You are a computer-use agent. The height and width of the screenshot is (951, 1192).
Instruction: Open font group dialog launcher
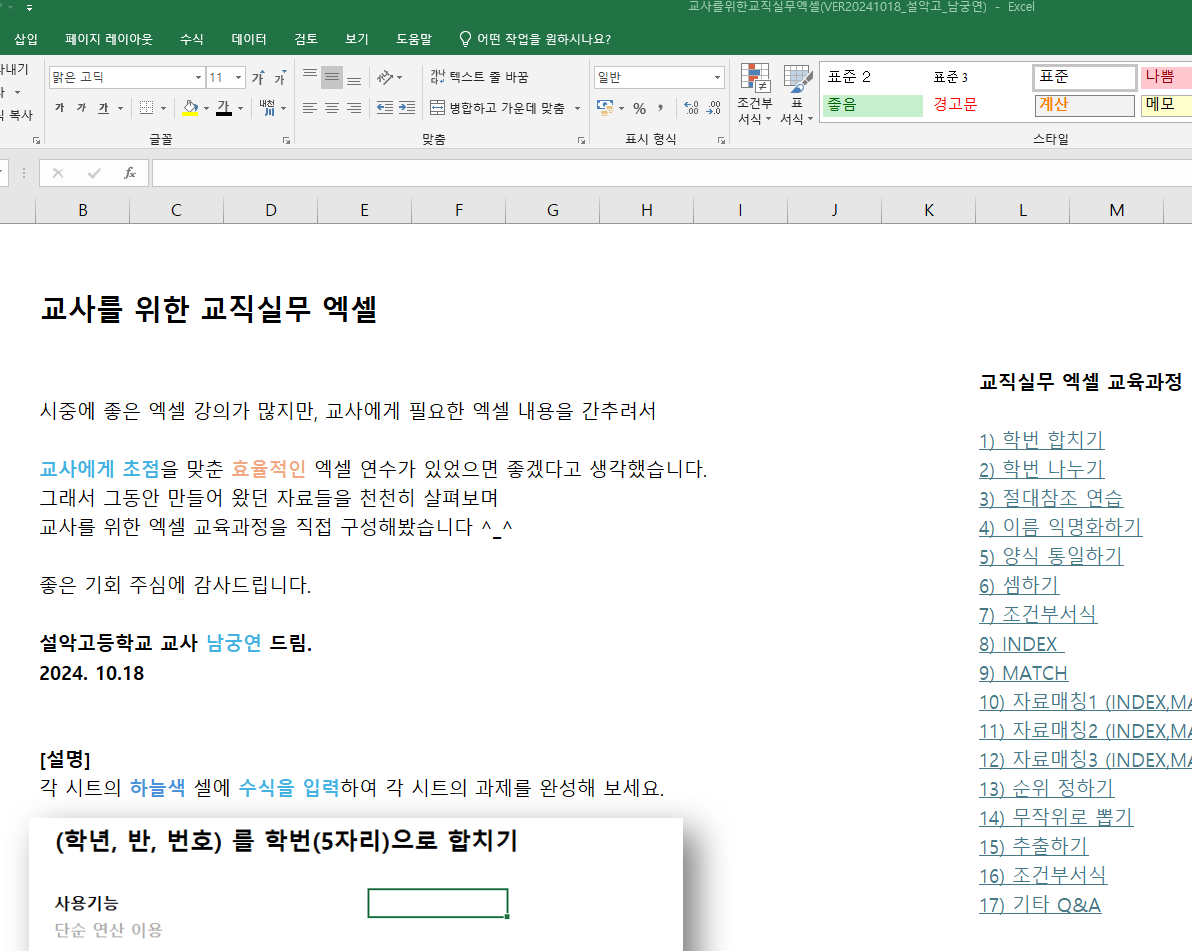pos(287,141)
